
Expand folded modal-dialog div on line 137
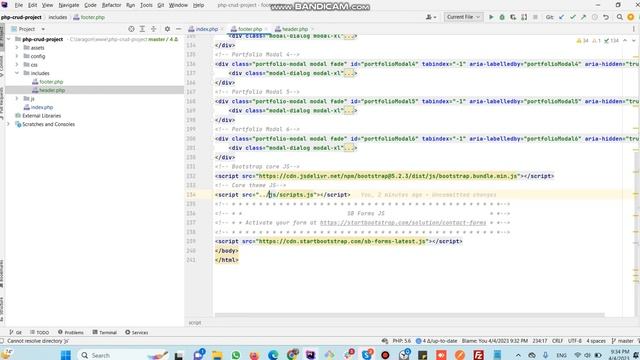tap(349, 73)
